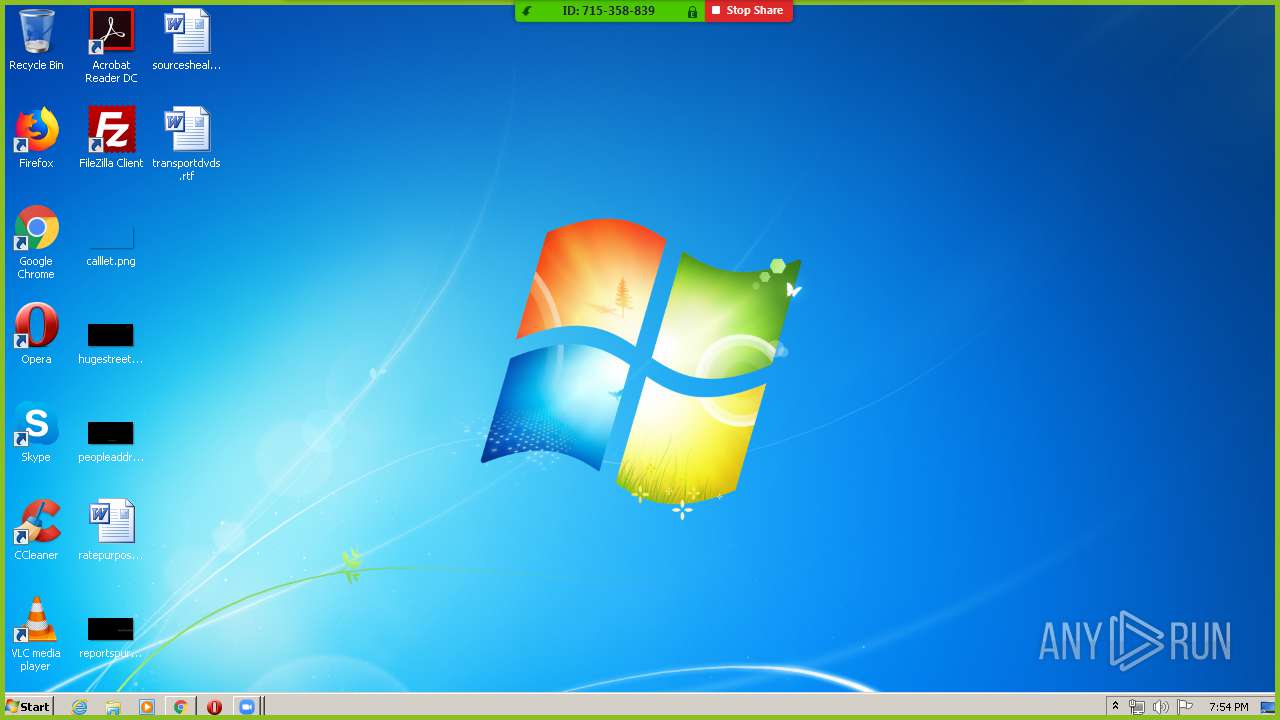Open Windows Explorer folder in taskbar
Screen dimensions: 1280x720
pyautogui.click(x=113, y=707)
